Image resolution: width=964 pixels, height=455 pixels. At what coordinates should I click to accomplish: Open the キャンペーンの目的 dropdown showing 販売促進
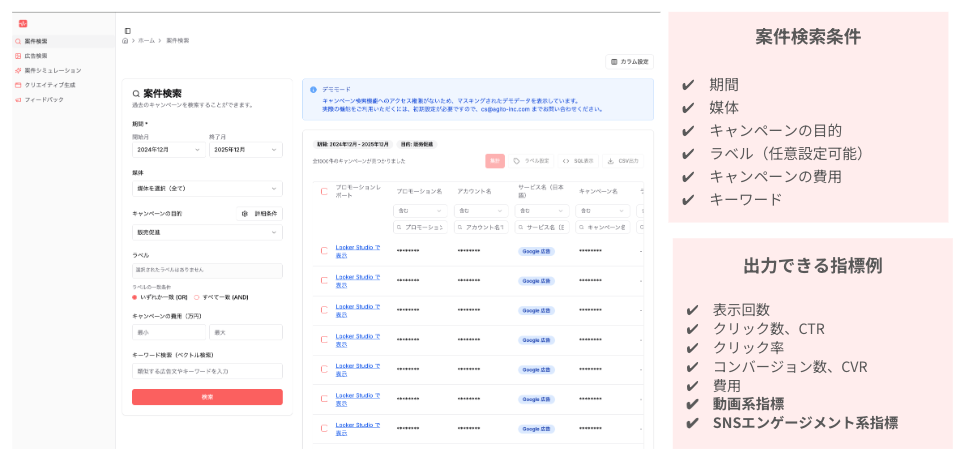pos(207,232)
